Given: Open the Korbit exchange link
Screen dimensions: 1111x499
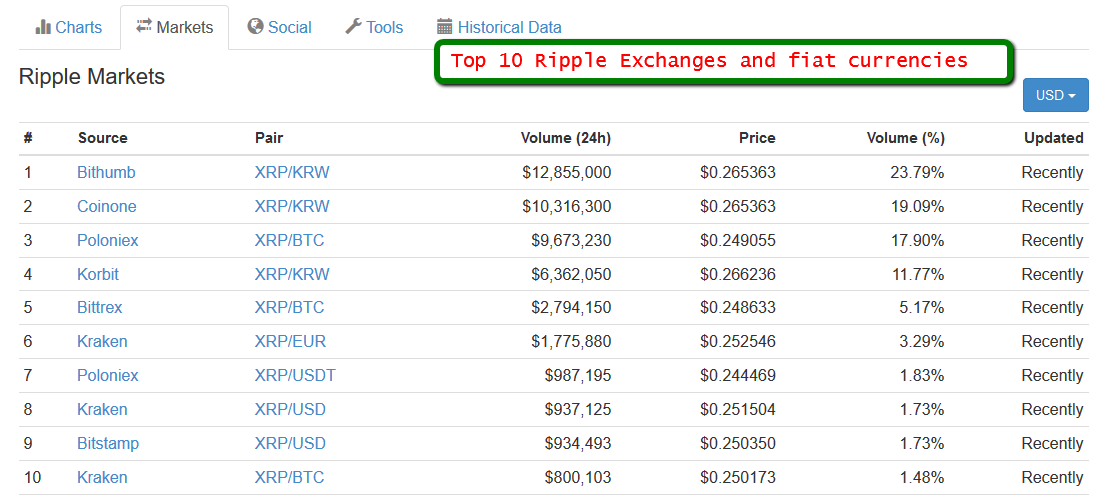Looking at the screenshot, I should pos(99,274).
